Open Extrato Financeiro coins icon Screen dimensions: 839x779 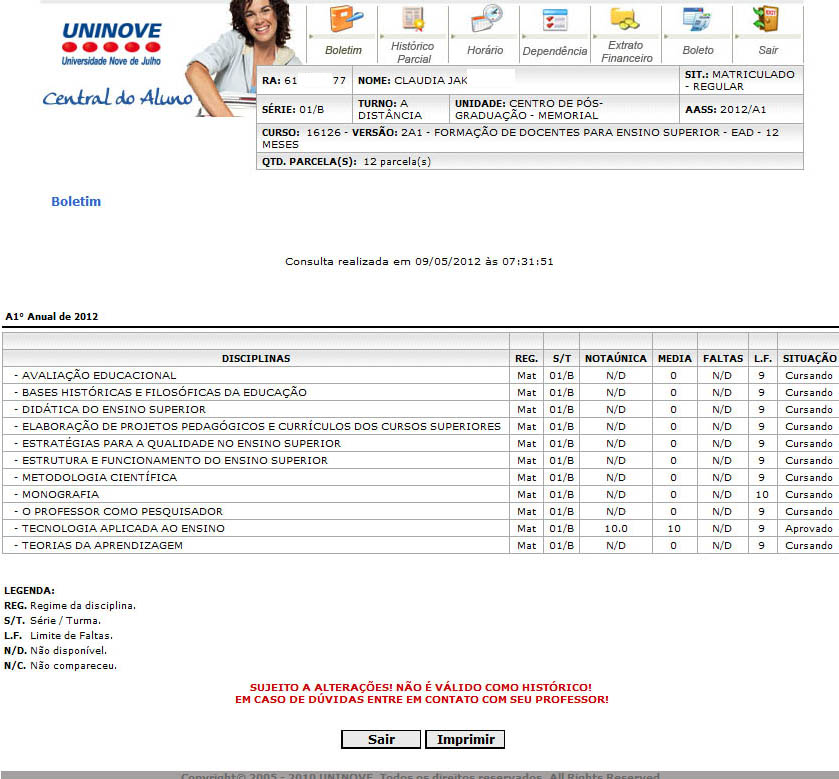(625, 18)
